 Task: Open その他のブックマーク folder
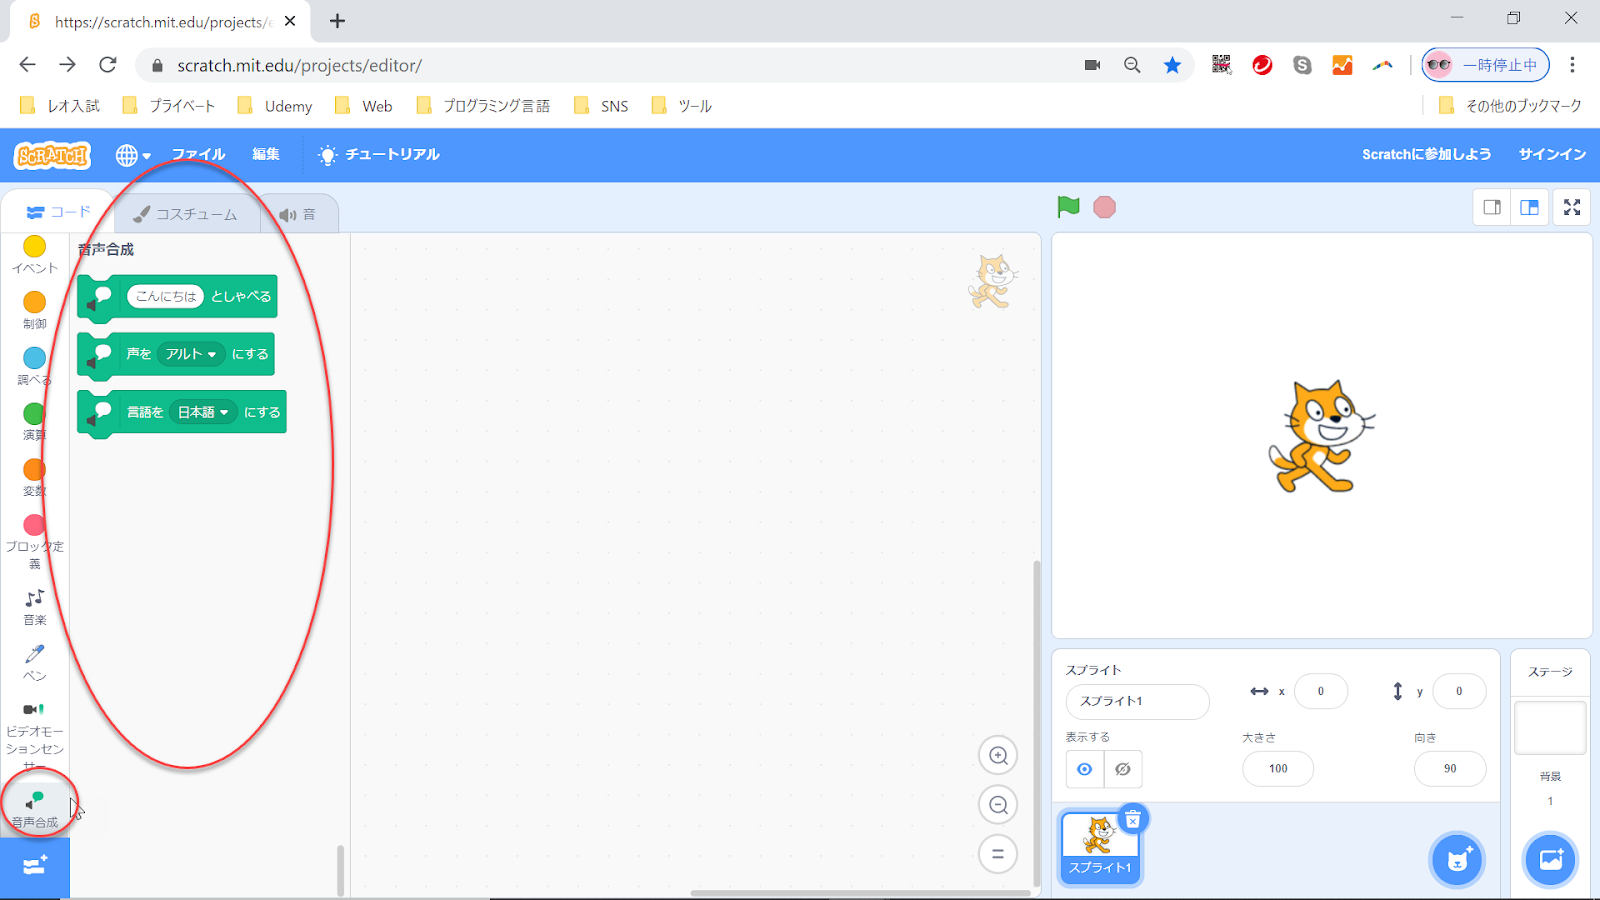tap(1510, 106)
